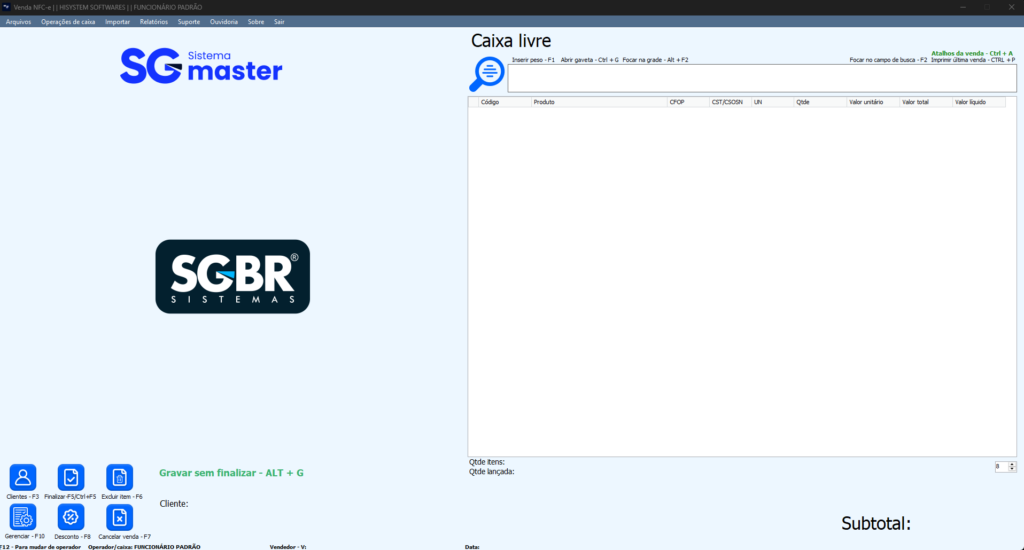This screenshot has height=550, width=1024.
Task: Click the Inserir peso - F1 hint
Action: (533, 60)
